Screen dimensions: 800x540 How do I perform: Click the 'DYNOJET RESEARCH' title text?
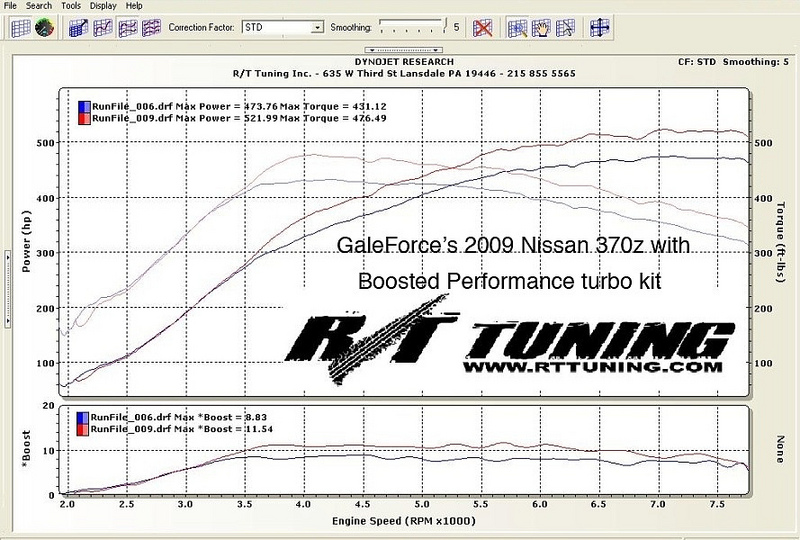pos(404,62)
